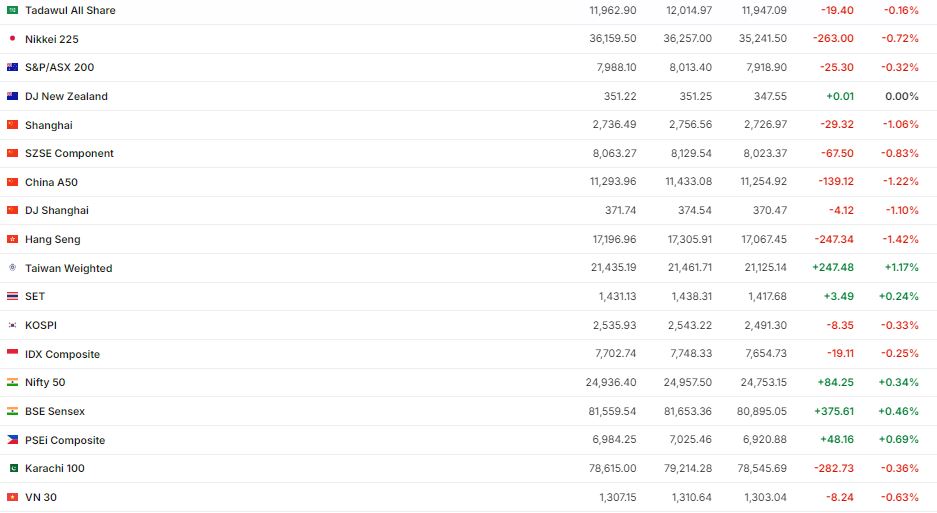
Task: Click the New Zealand flag icon
Action: 12,96
